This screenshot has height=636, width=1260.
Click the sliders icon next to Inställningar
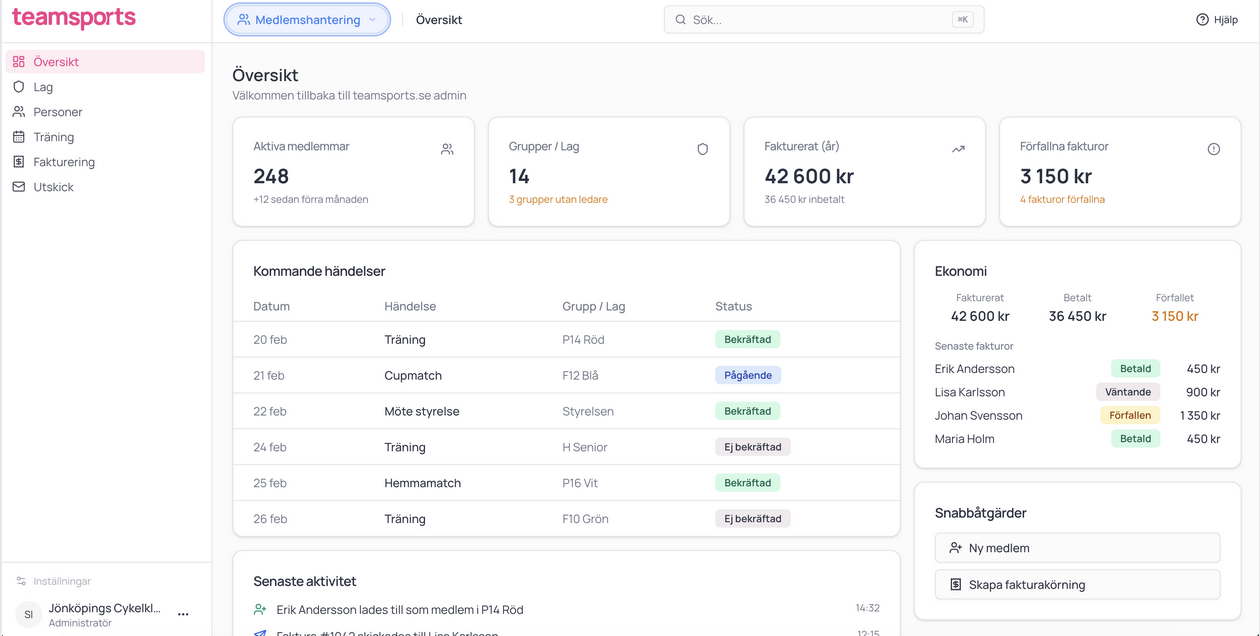[x=21, y=581]
